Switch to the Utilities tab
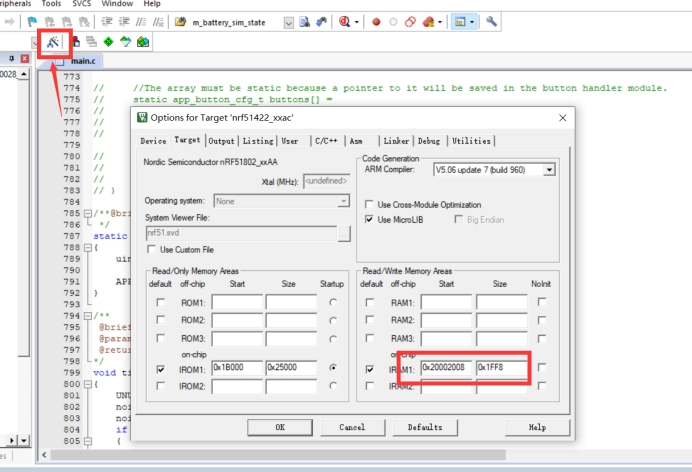Image resolution: width=692 pixels, height=472 pixels. [x=471, y=141]
